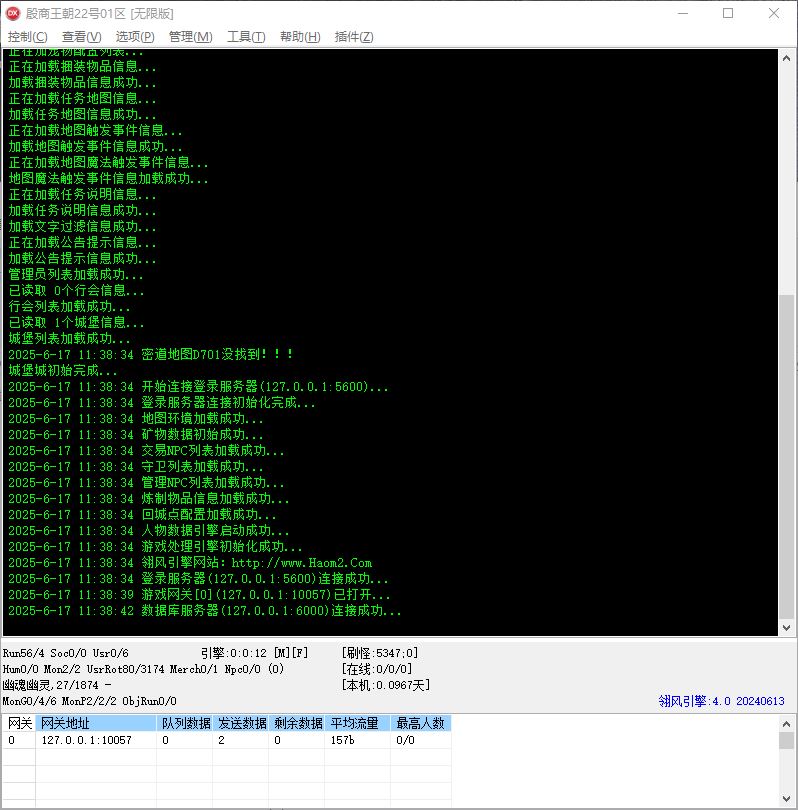
Task: Click the 平均流量 column header
Action: click(357, 723)
